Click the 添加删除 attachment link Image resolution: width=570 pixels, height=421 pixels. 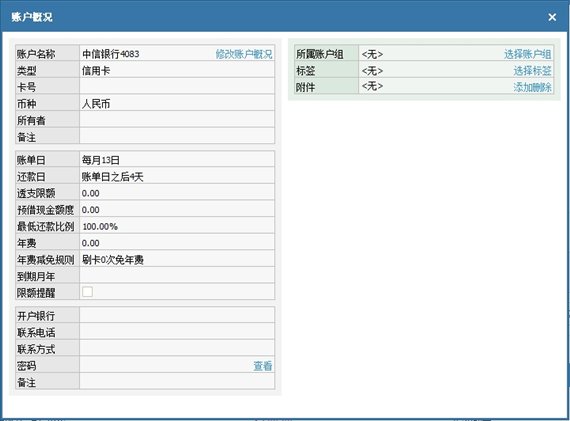coord(532,87)
